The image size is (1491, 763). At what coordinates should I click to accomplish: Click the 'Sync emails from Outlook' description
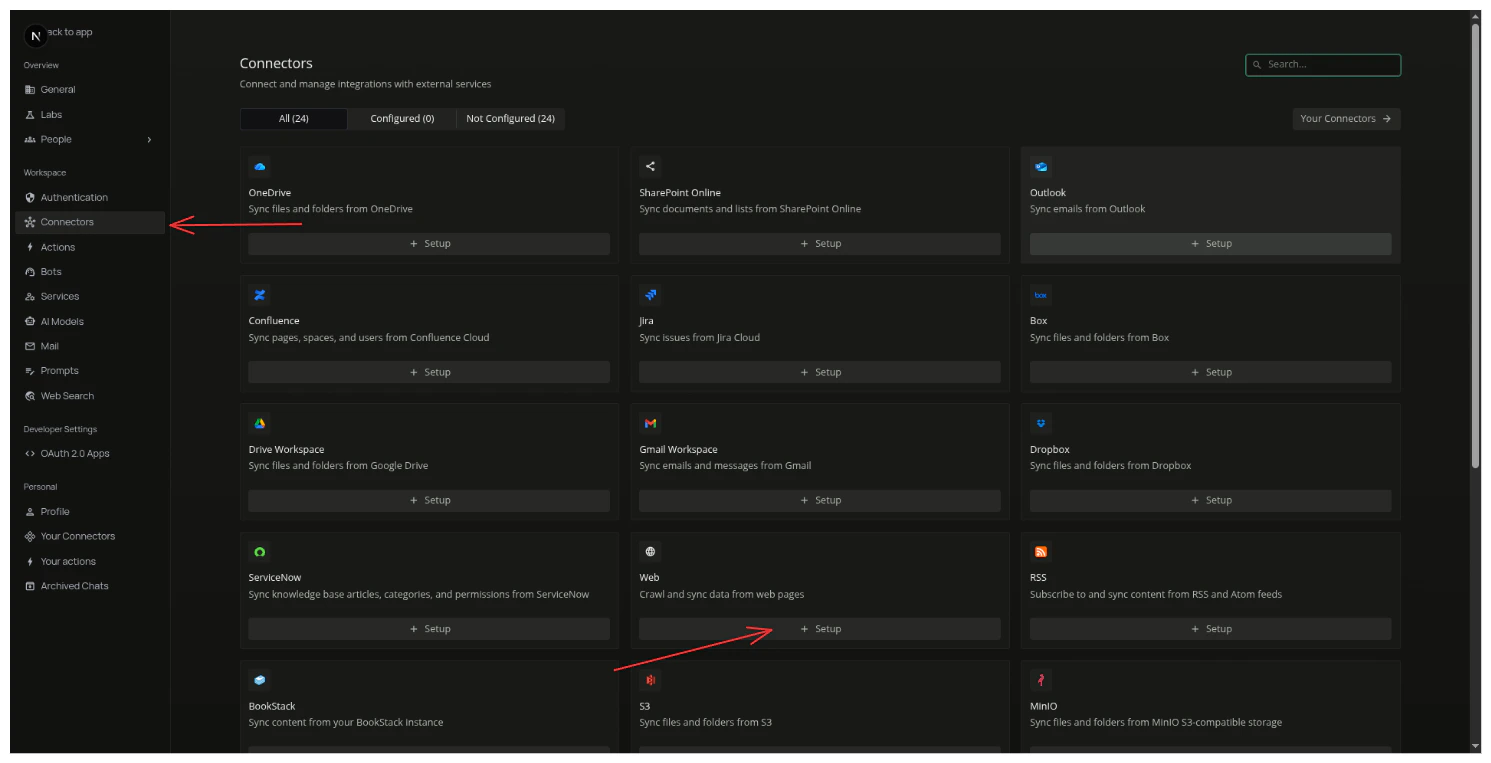pyautogui.click(x=1088, y=210)
